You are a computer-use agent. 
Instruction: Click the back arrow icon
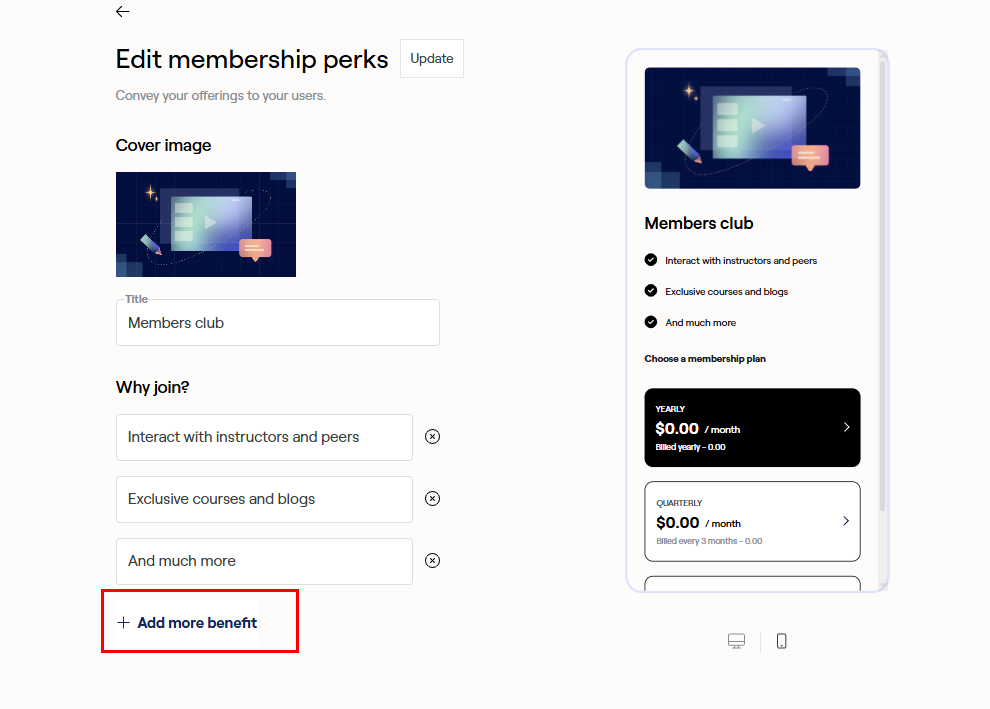(122, 12)
